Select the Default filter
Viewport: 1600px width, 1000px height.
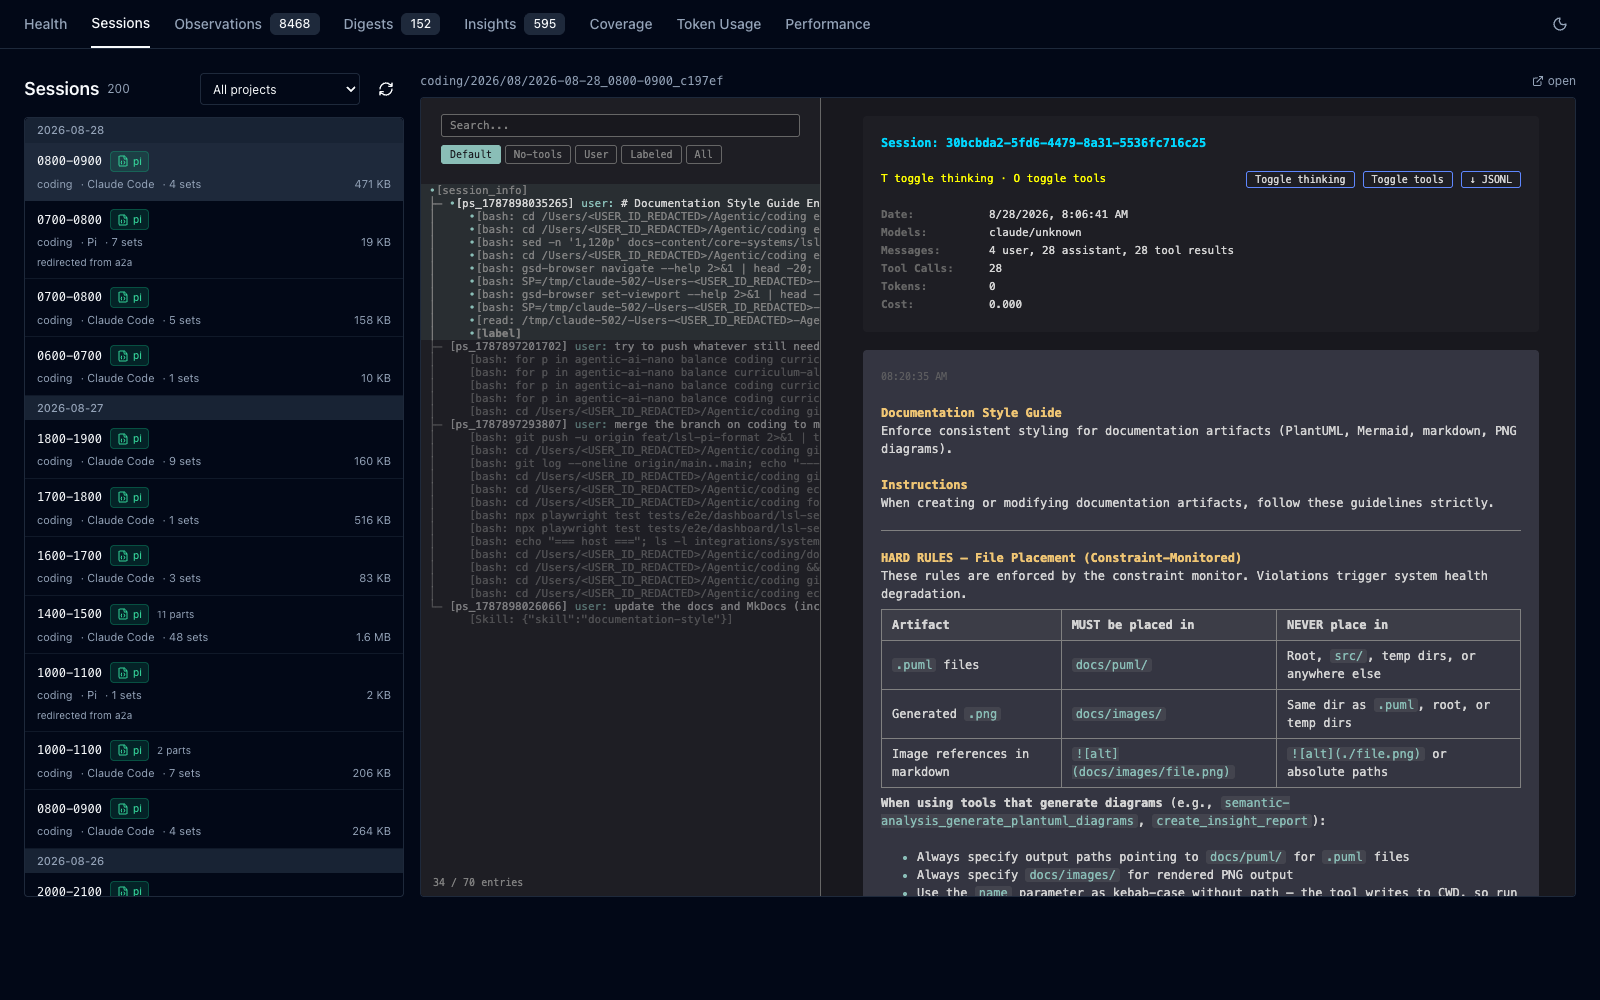(x=471, y=155)
